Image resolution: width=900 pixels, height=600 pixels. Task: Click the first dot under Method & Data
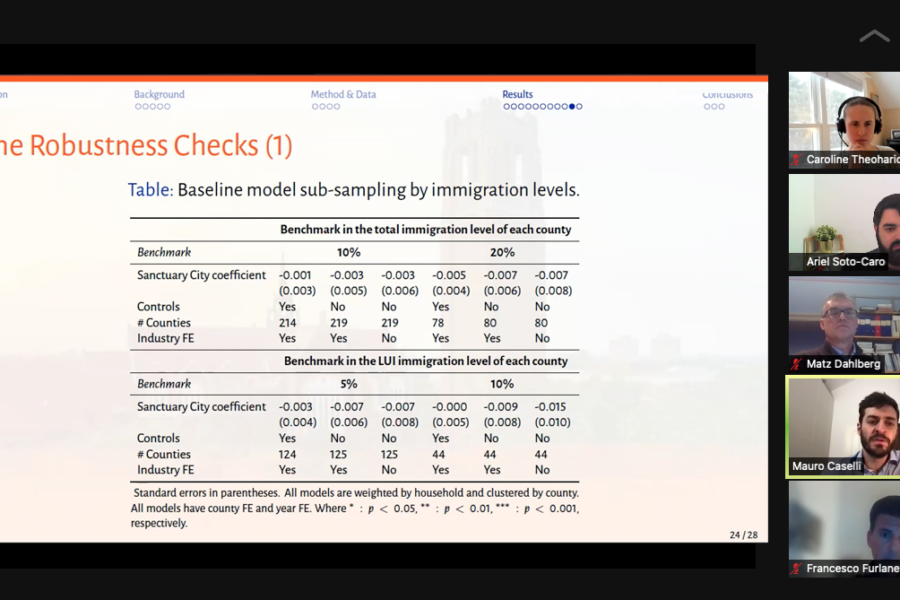(315, 106)
